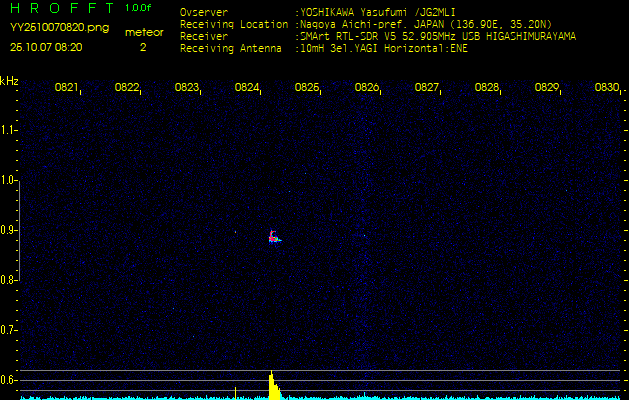Select the 0823 time marker

[x=187, y=88]
